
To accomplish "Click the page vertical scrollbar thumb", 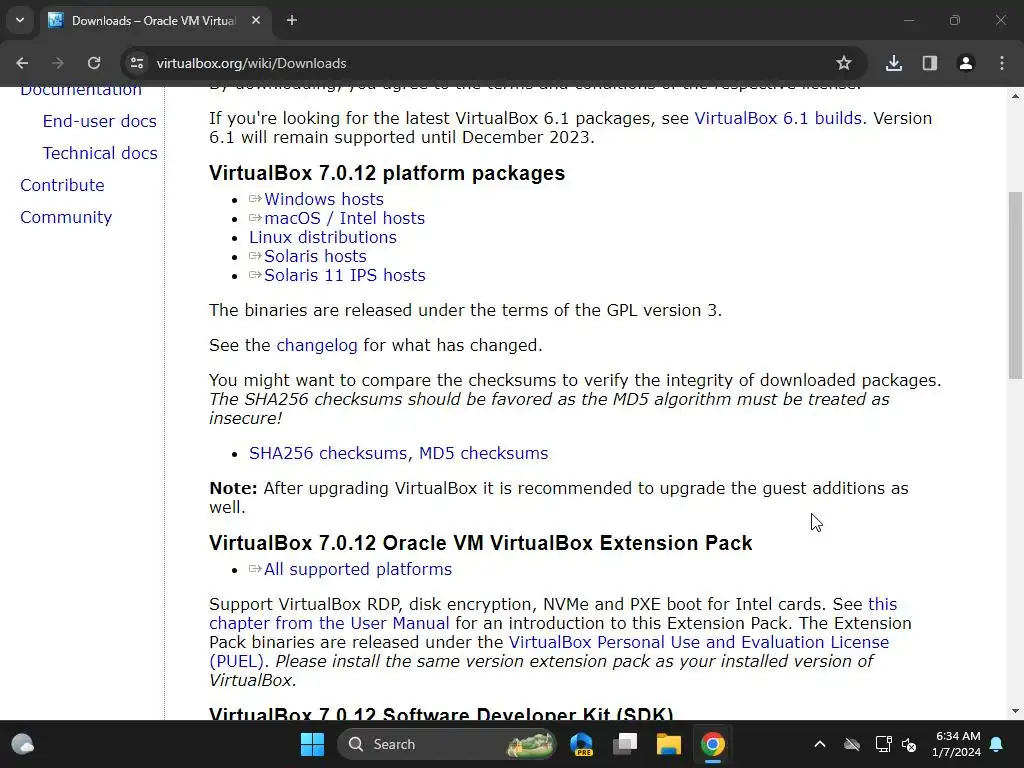I will point(1015,285).
